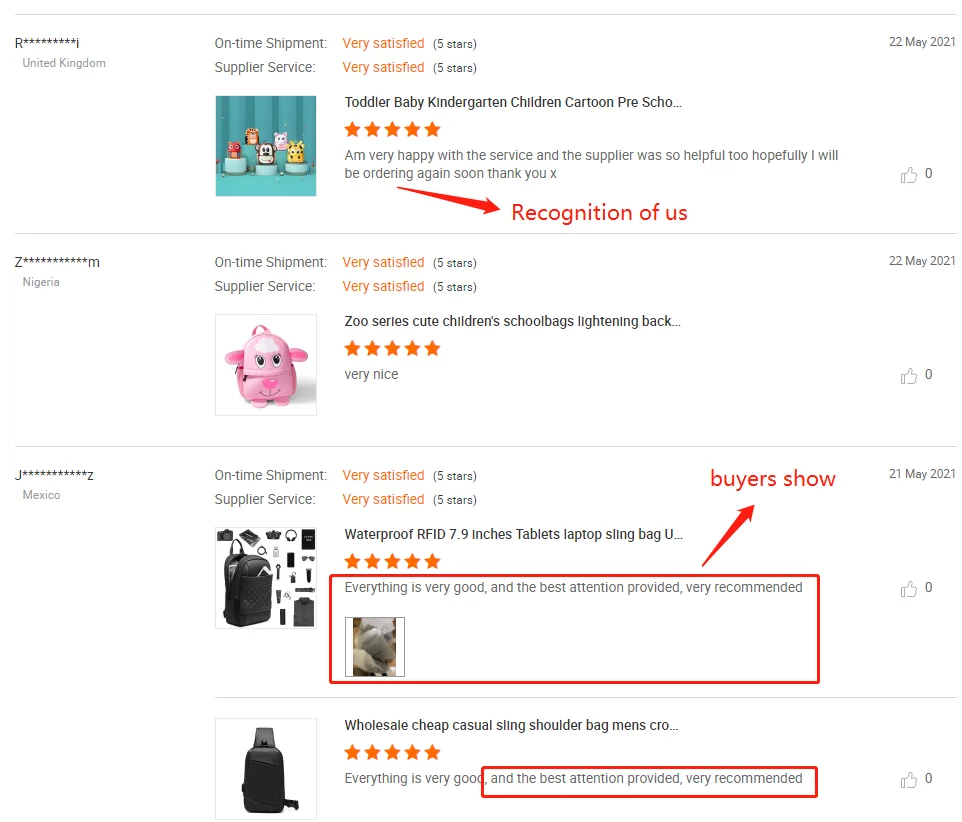
Task: Open the pink zoo schoolbag product image
Action: (x=266, y=365)
